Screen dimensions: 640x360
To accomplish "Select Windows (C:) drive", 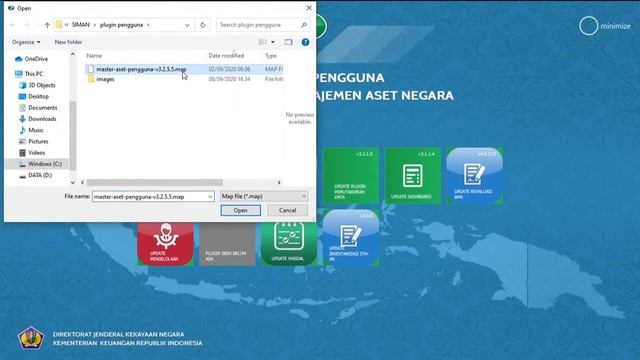I will click(x=40, y=164).
